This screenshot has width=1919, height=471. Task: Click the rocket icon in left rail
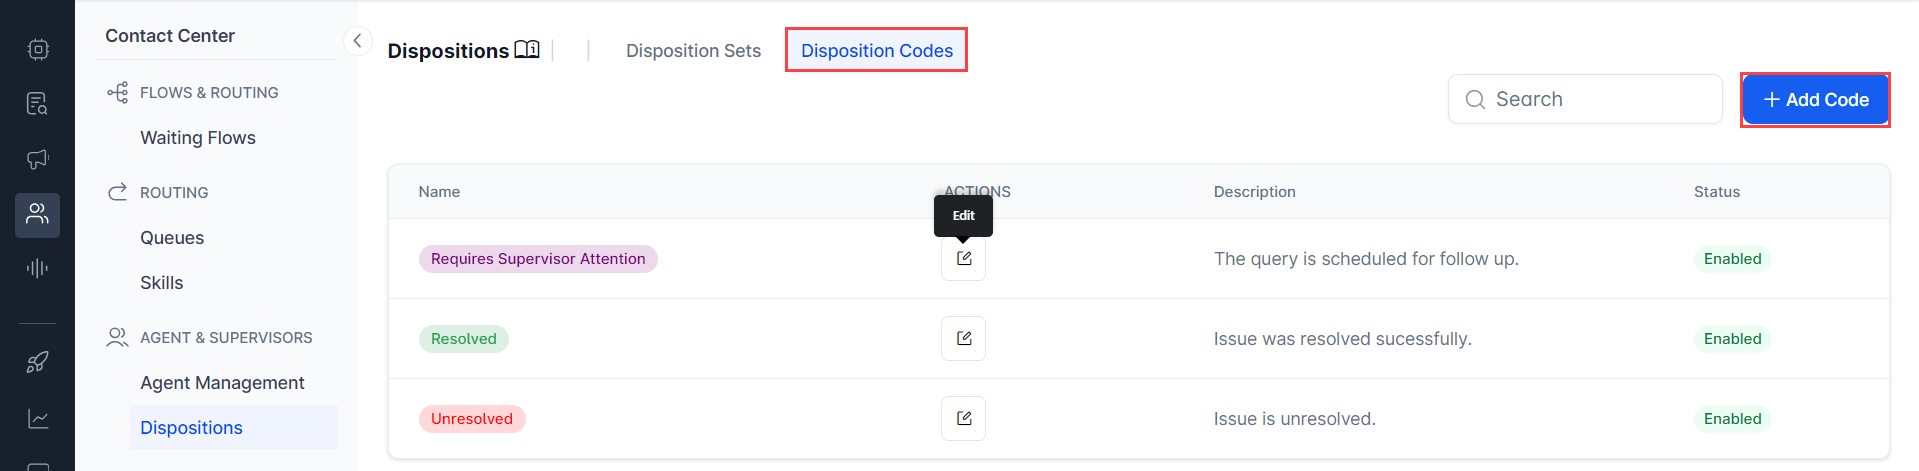tap(38, 362)
